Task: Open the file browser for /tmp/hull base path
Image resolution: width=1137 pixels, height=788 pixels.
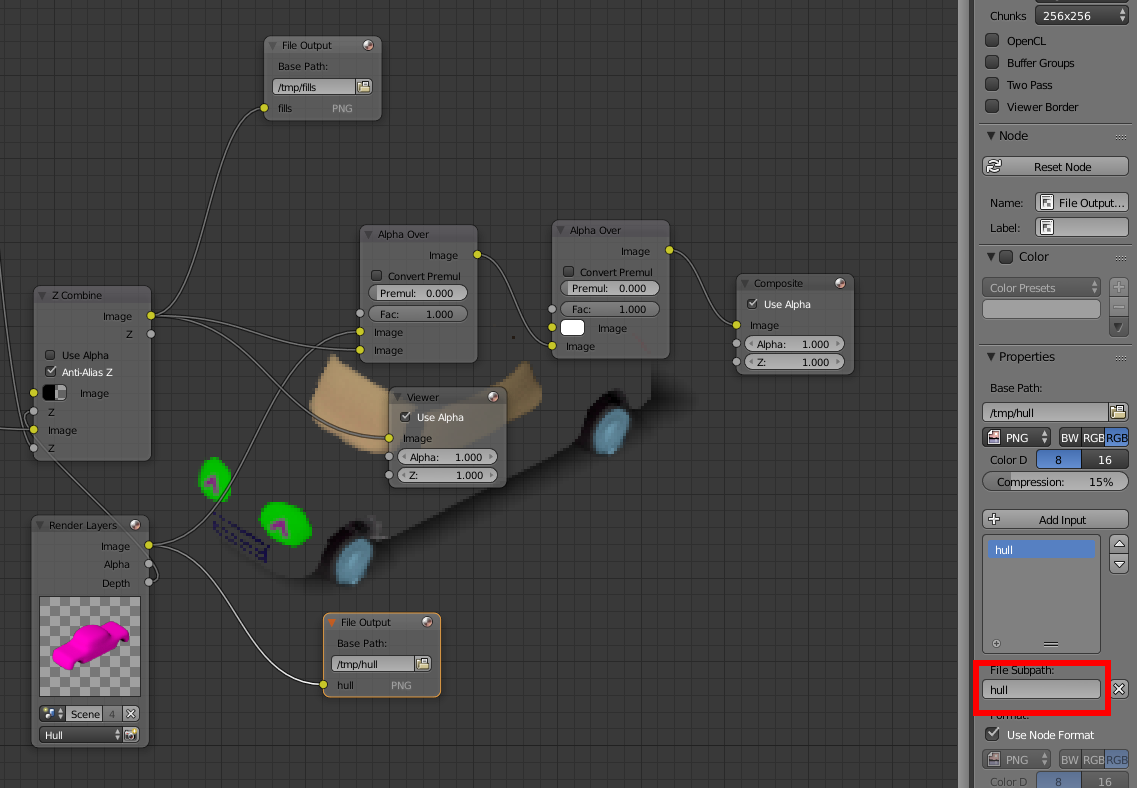Action: (1118, 412)
